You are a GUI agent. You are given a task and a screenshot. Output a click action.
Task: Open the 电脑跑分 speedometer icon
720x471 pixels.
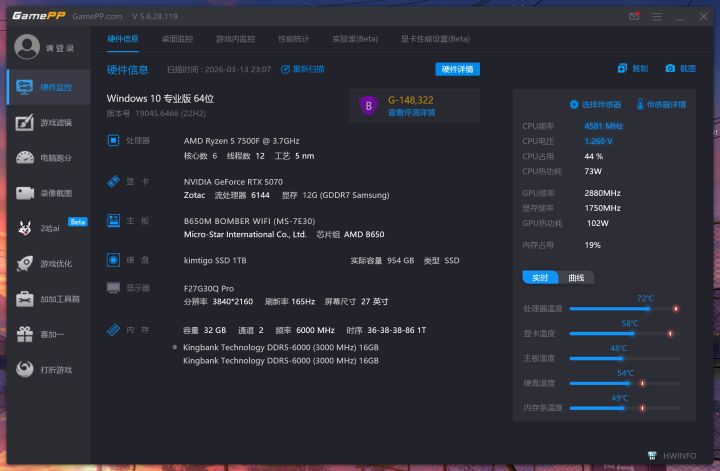tap(25, 157)
